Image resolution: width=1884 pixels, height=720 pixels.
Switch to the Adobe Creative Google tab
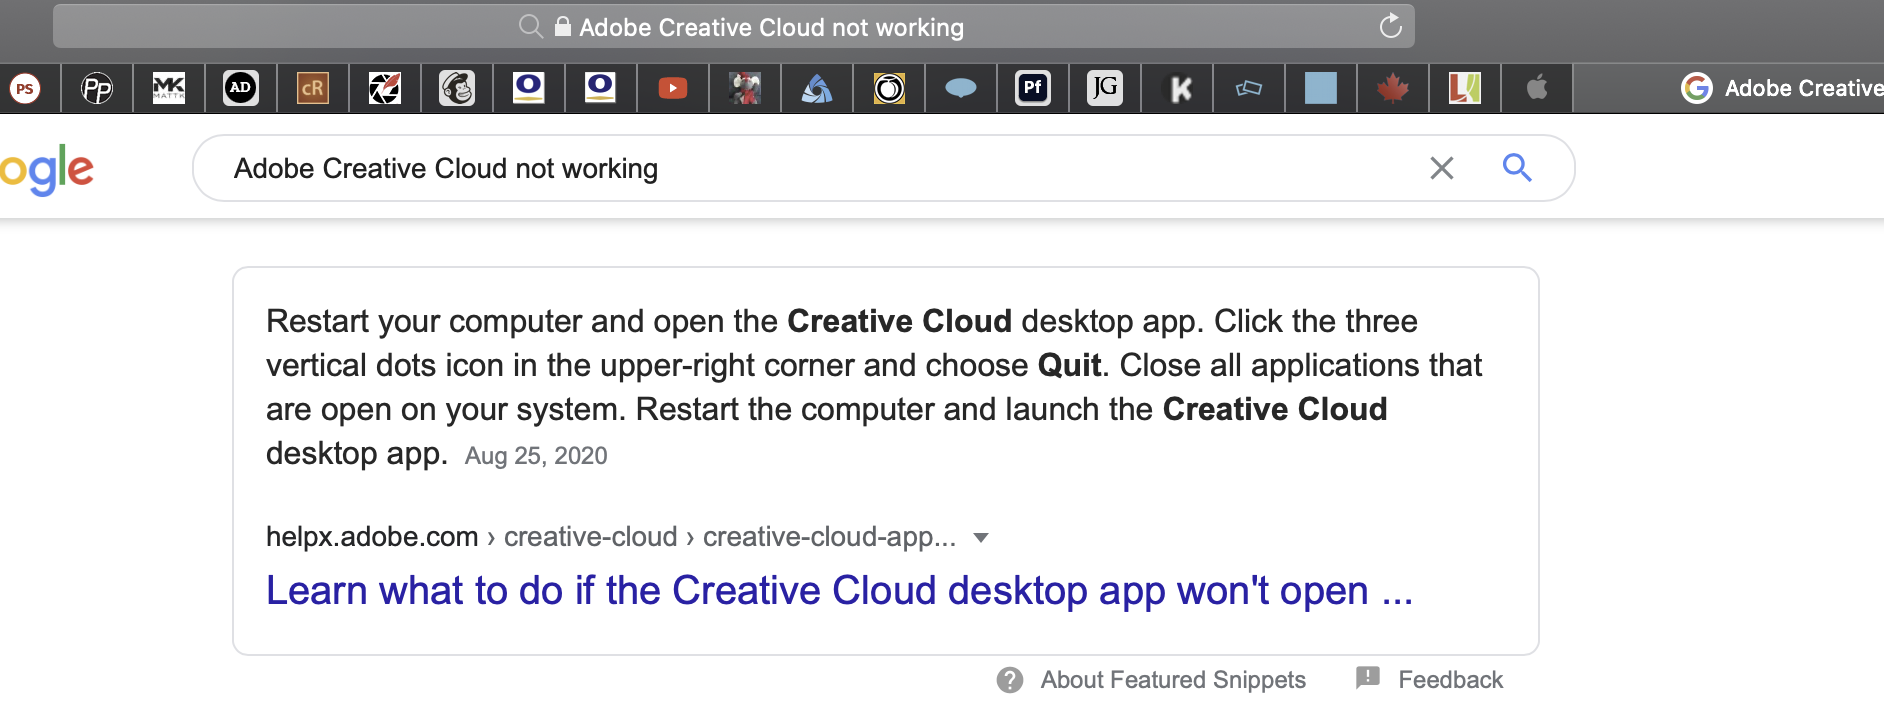pos(1782,89)
